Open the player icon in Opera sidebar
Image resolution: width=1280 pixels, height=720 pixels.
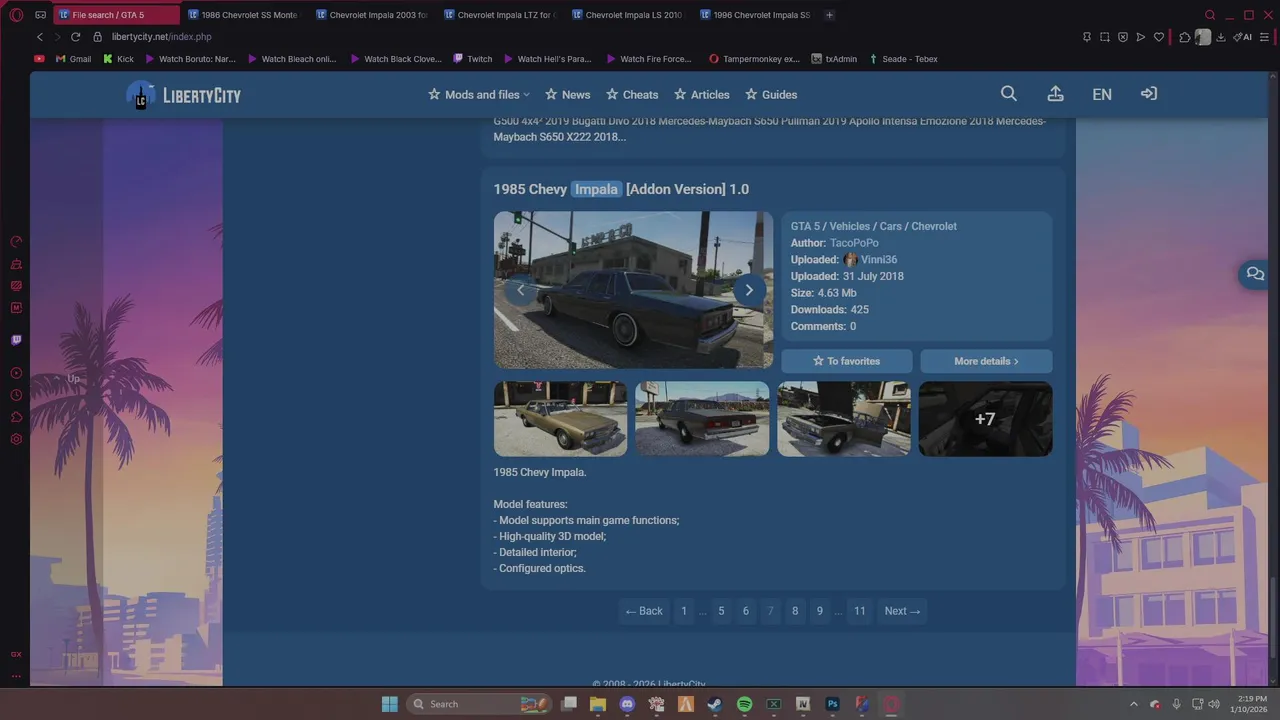(x=16, y=373)
